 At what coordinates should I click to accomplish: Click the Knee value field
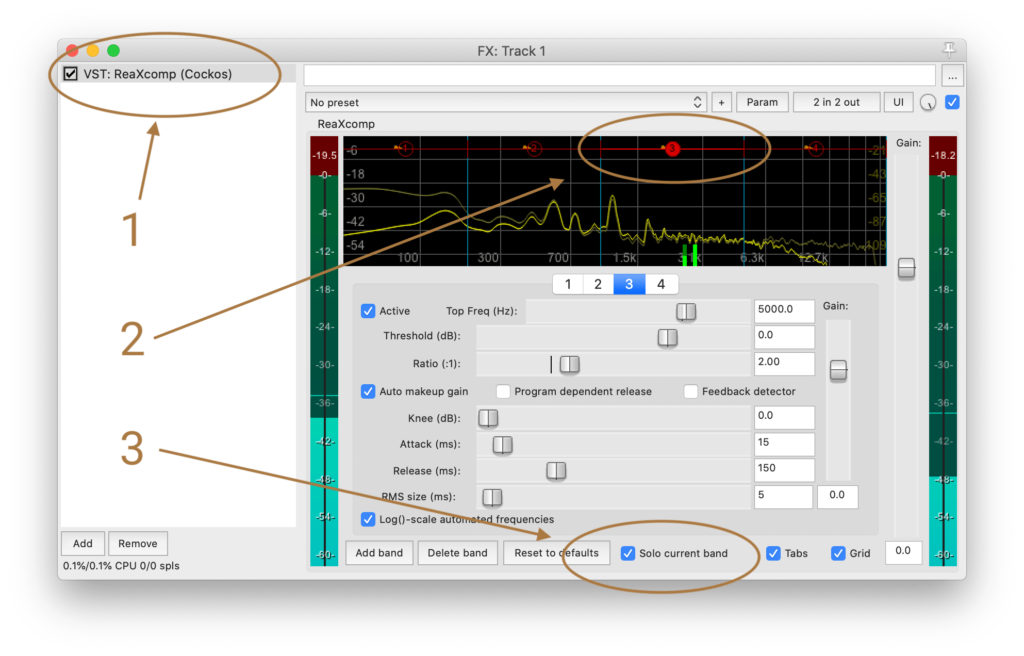click(784, 418)
